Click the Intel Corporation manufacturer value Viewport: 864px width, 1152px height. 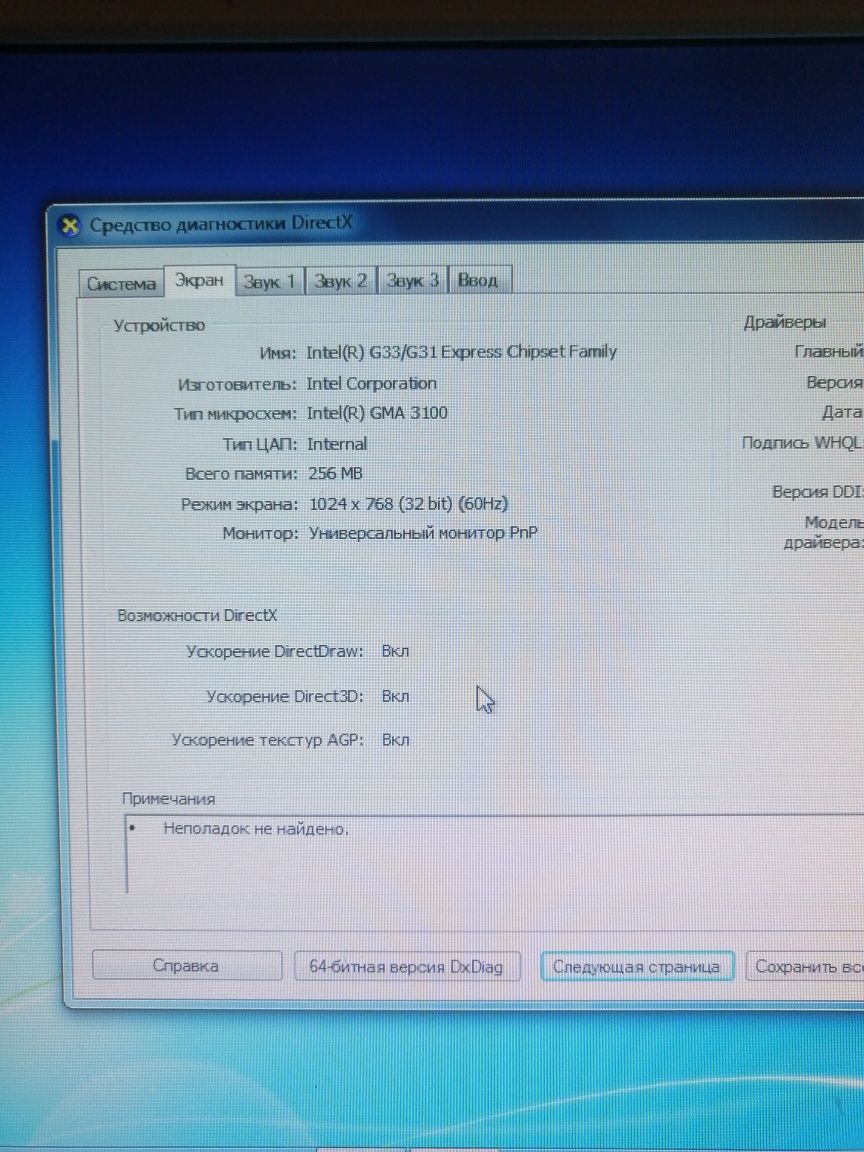pos(371,384)
